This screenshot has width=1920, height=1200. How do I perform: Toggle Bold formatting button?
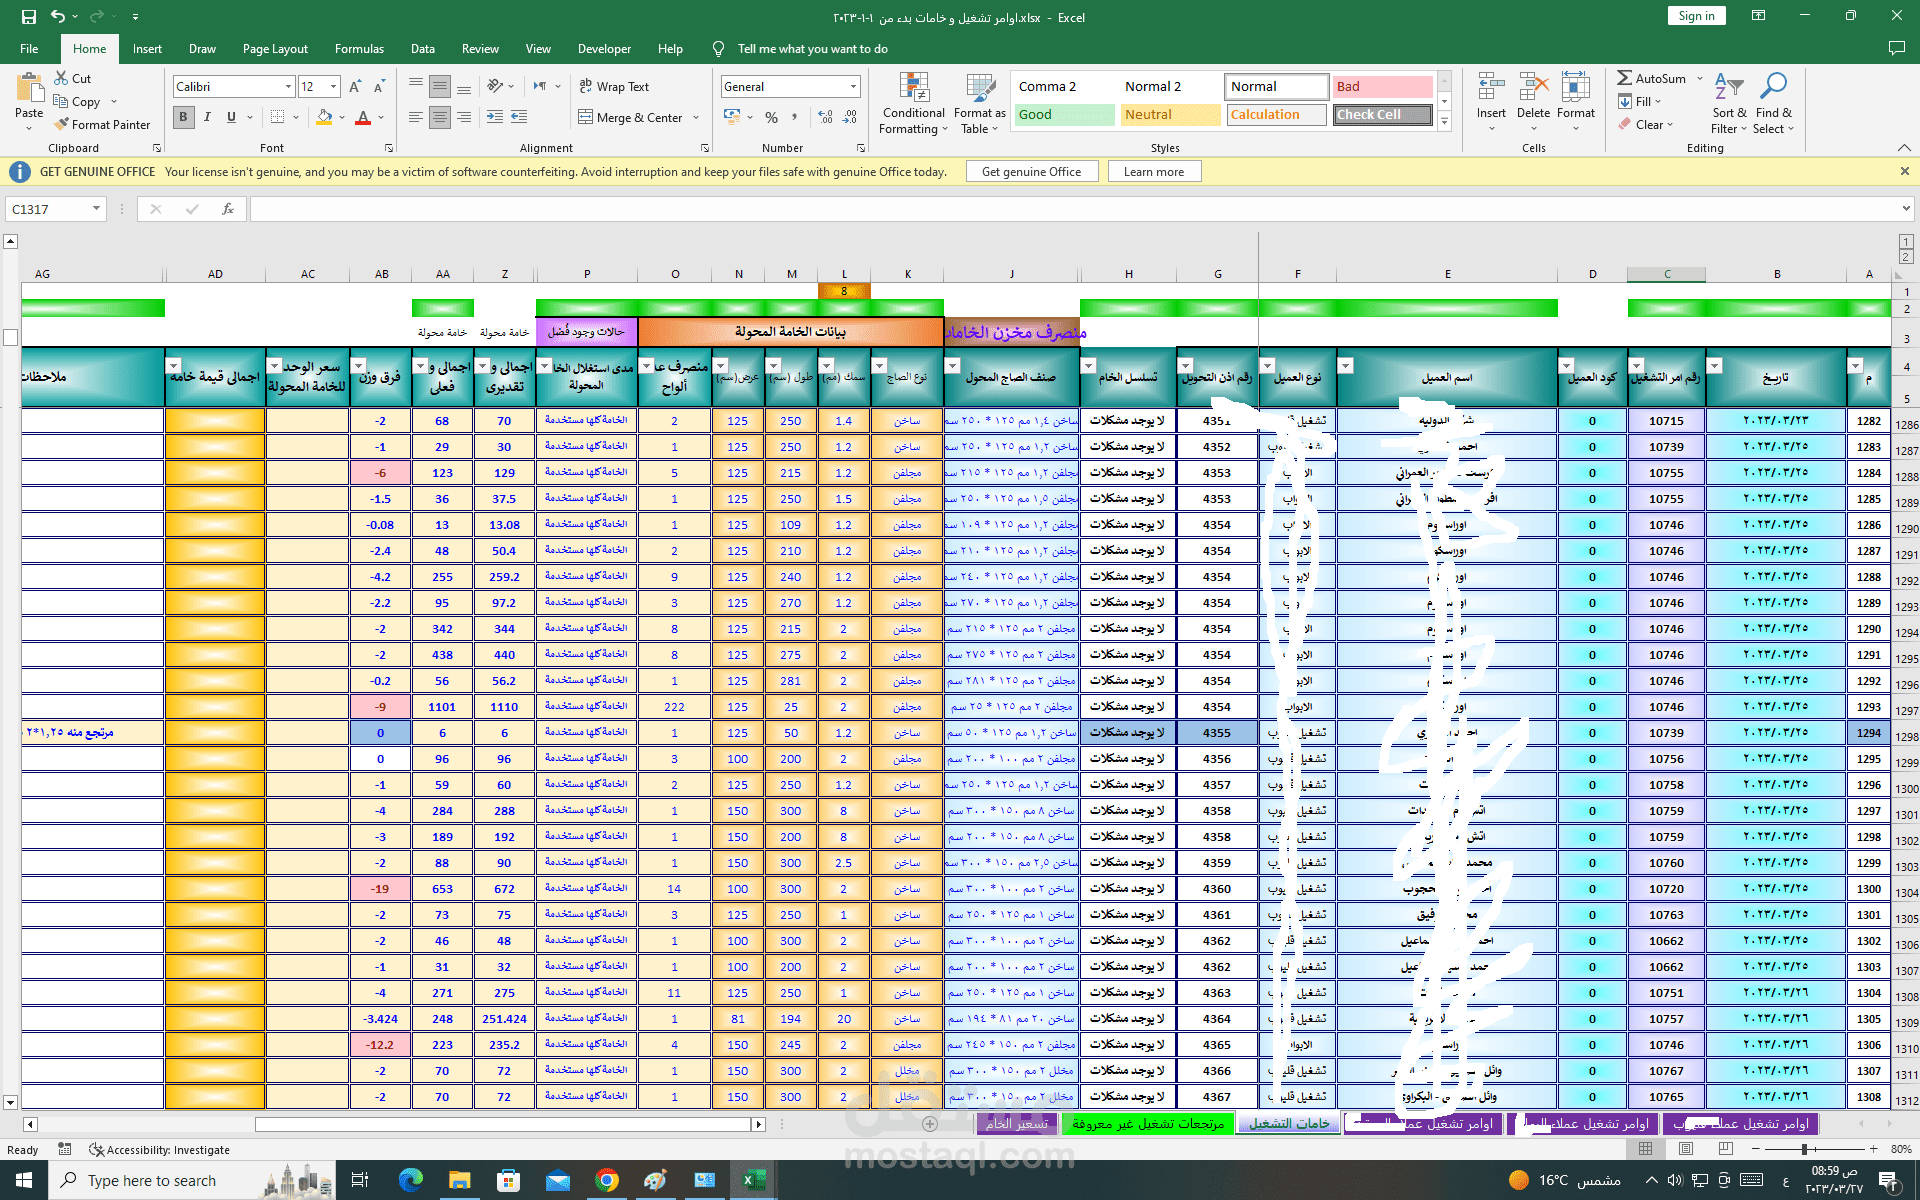click(183, 117)
